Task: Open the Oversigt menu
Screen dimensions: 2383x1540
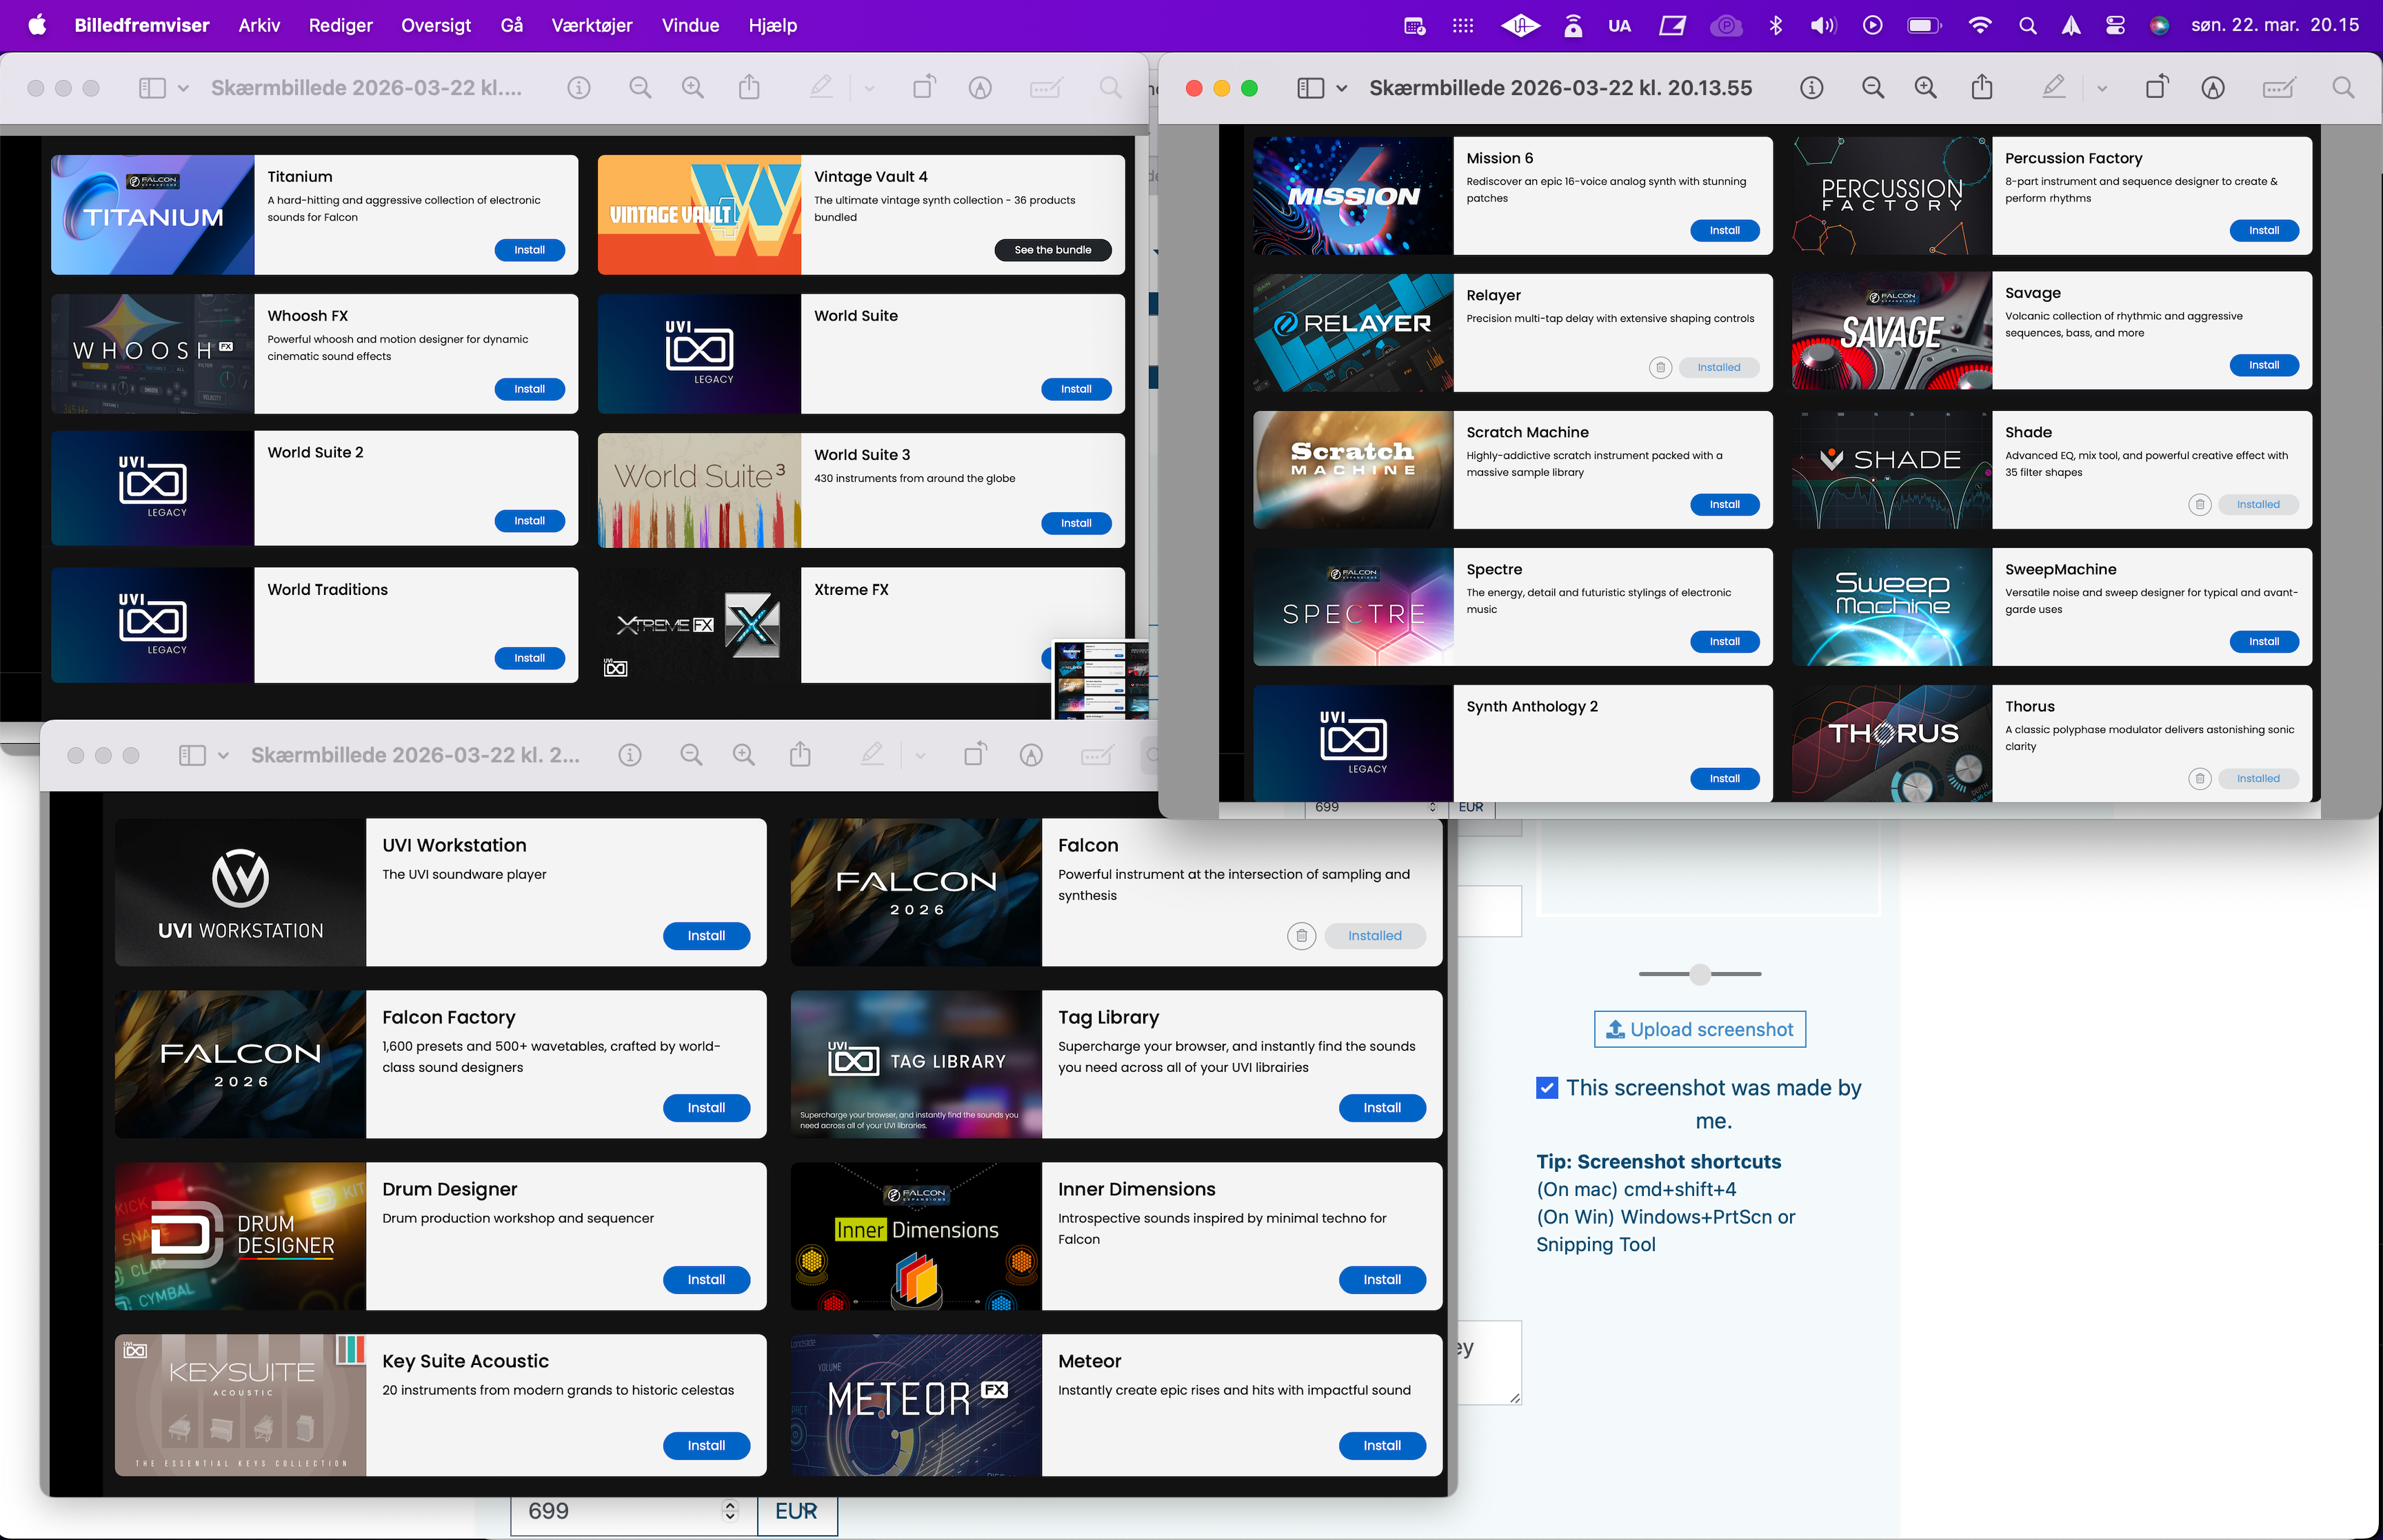Action: (435, 26)
